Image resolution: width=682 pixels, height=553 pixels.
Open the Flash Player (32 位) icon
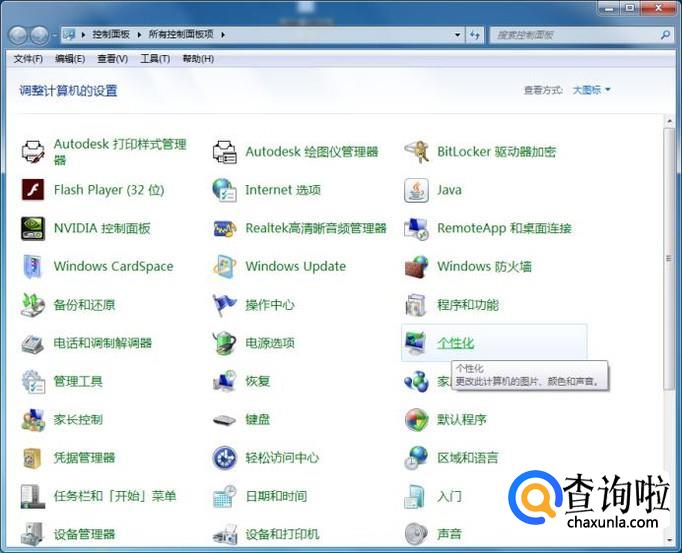[x=33, y=190]
